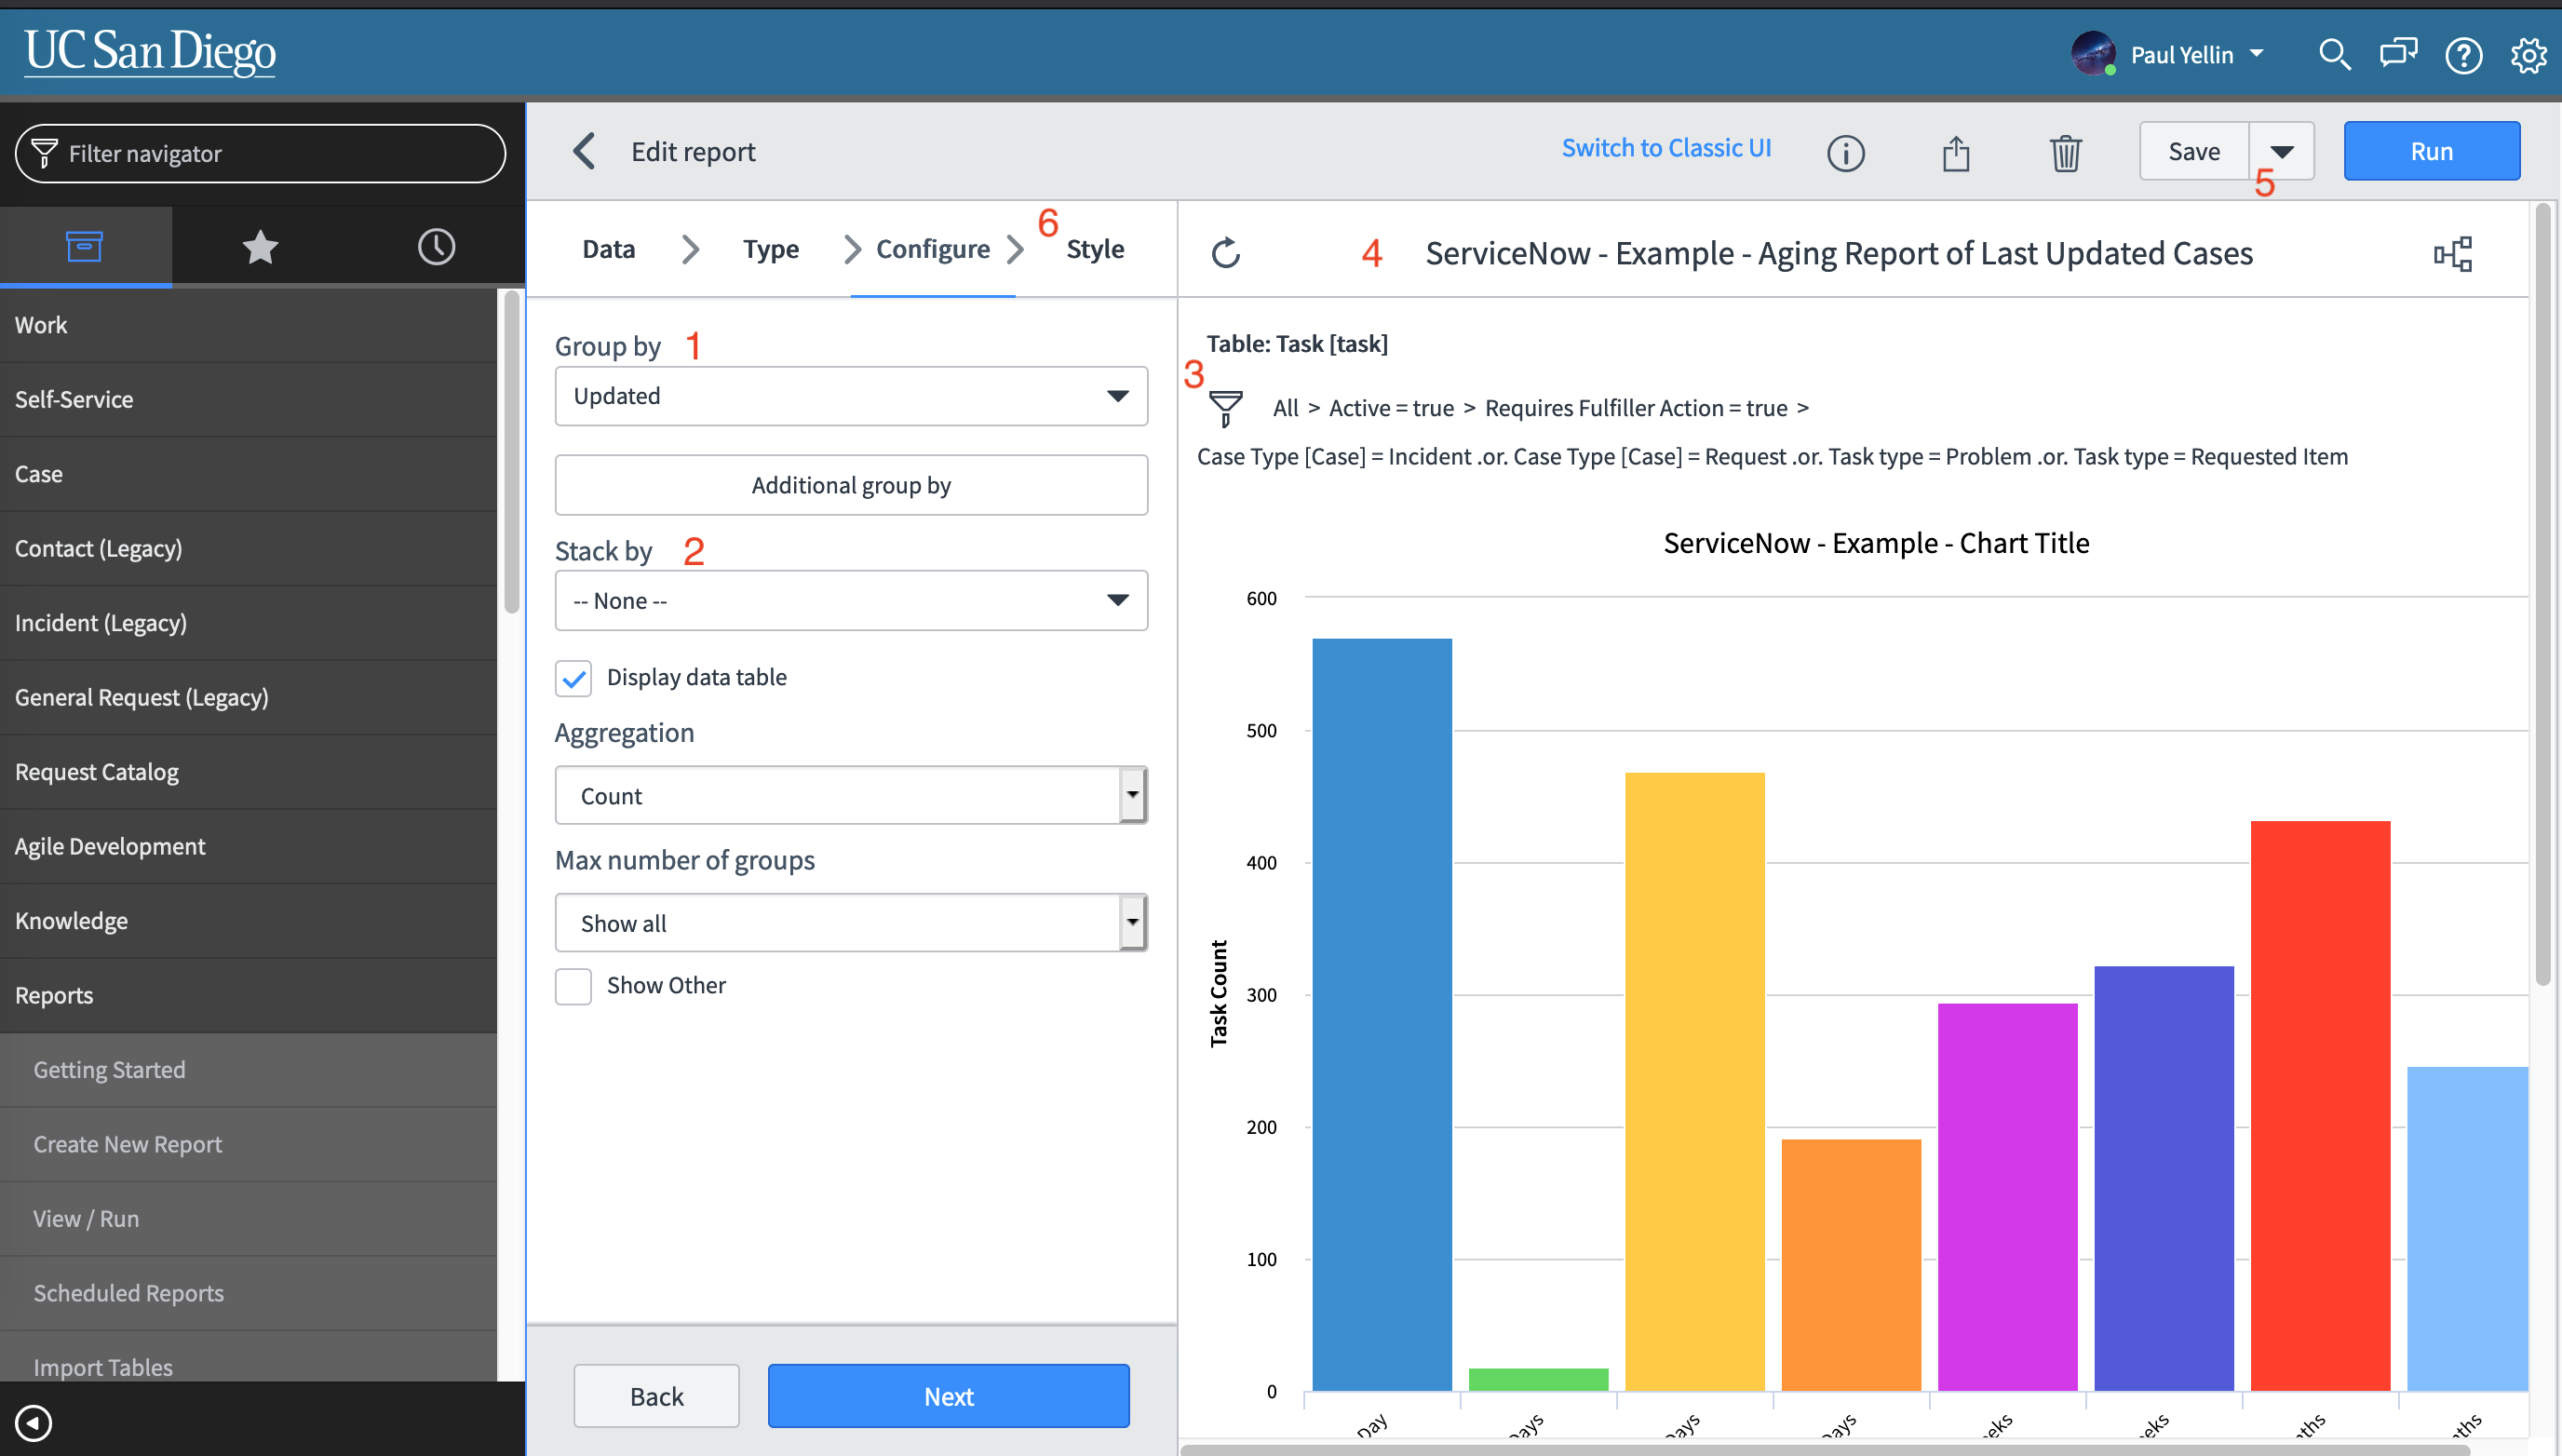2562x1456 pixels.
Task: Open Work navigation menu
Action: click(x=248, y=325)
